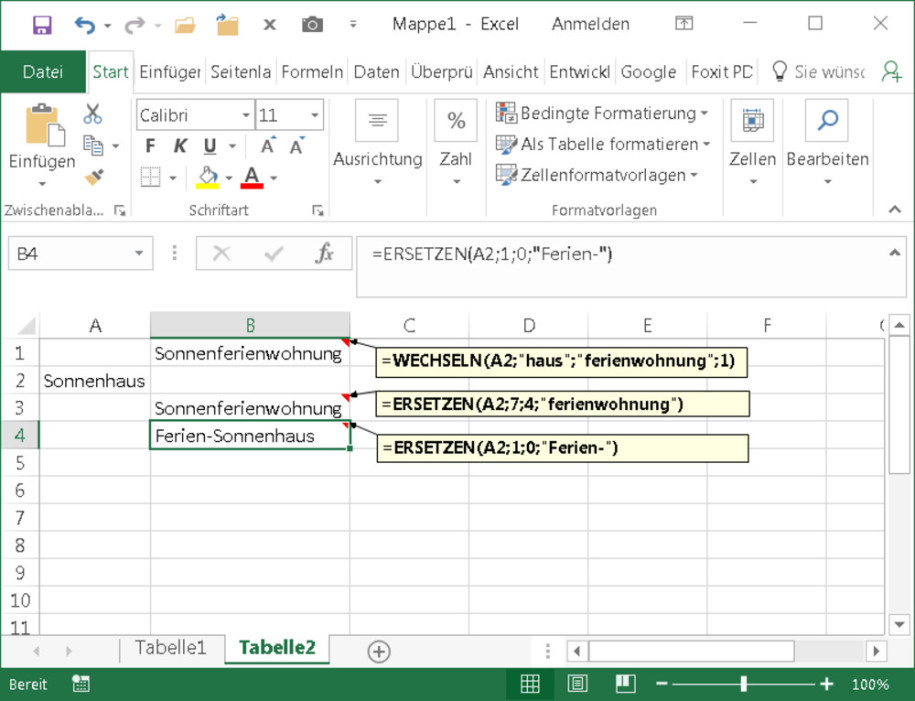The height and width of the screenshot is (701, 915).
Task: Click the Undo arrow icon
Action: coord(85,25)
